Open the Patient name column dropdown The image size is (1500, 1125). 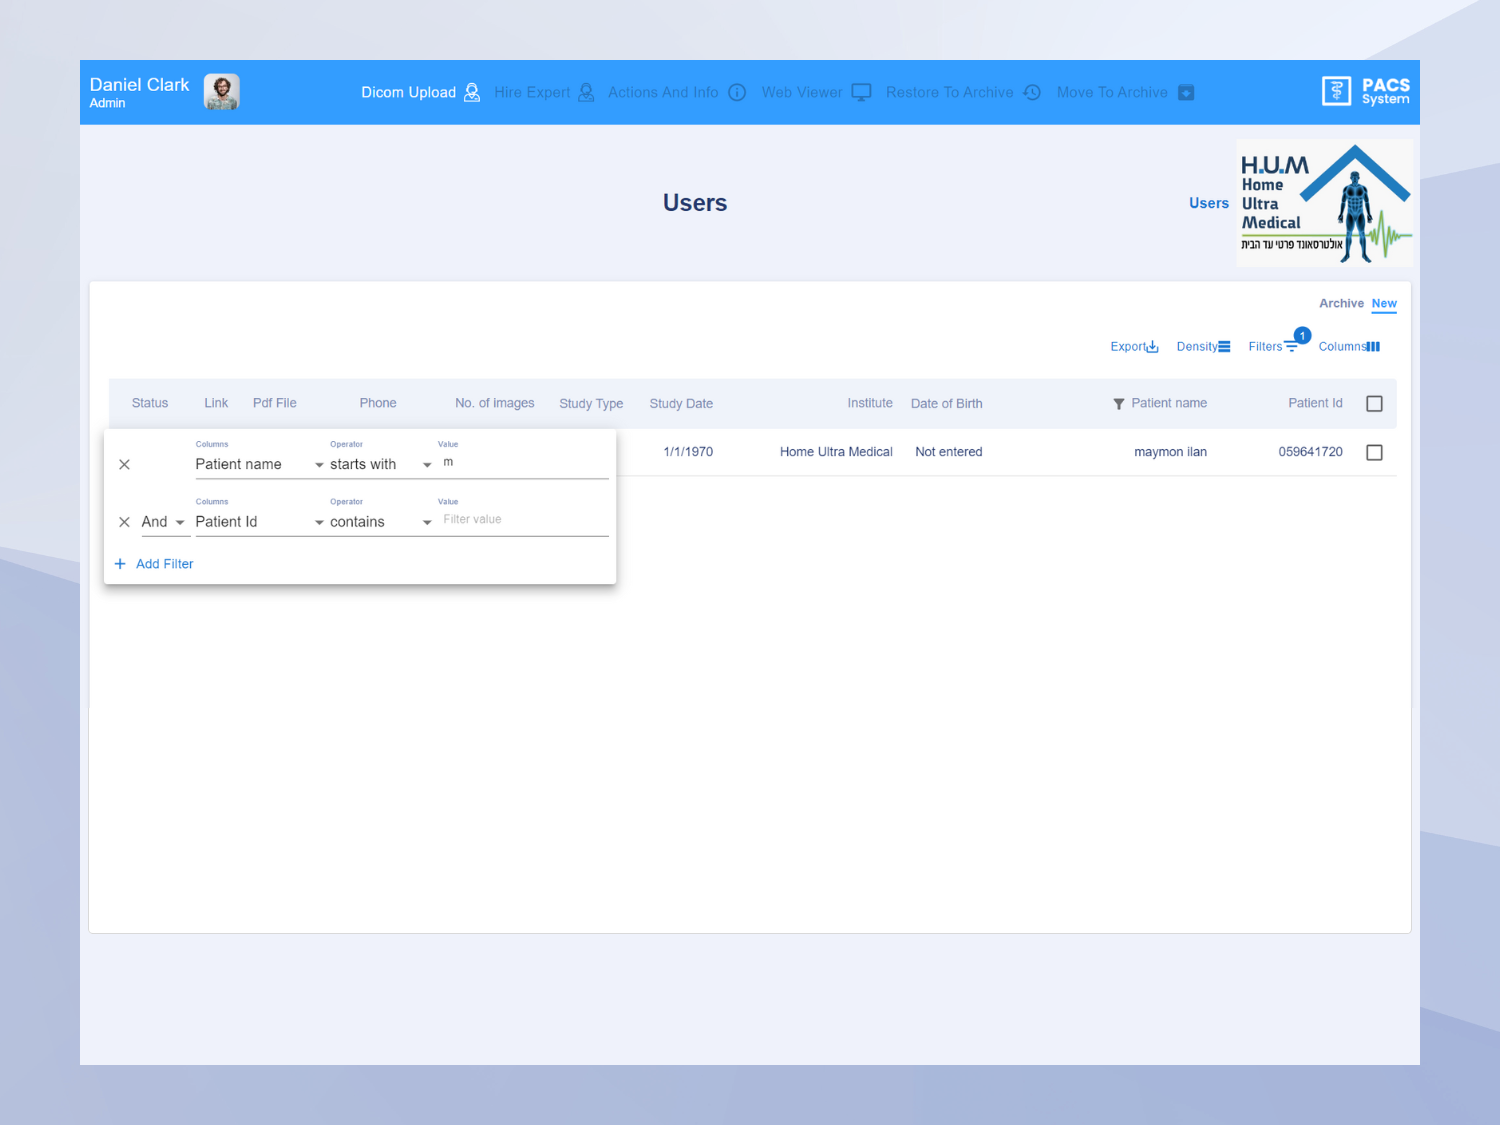tap(260, 464)
